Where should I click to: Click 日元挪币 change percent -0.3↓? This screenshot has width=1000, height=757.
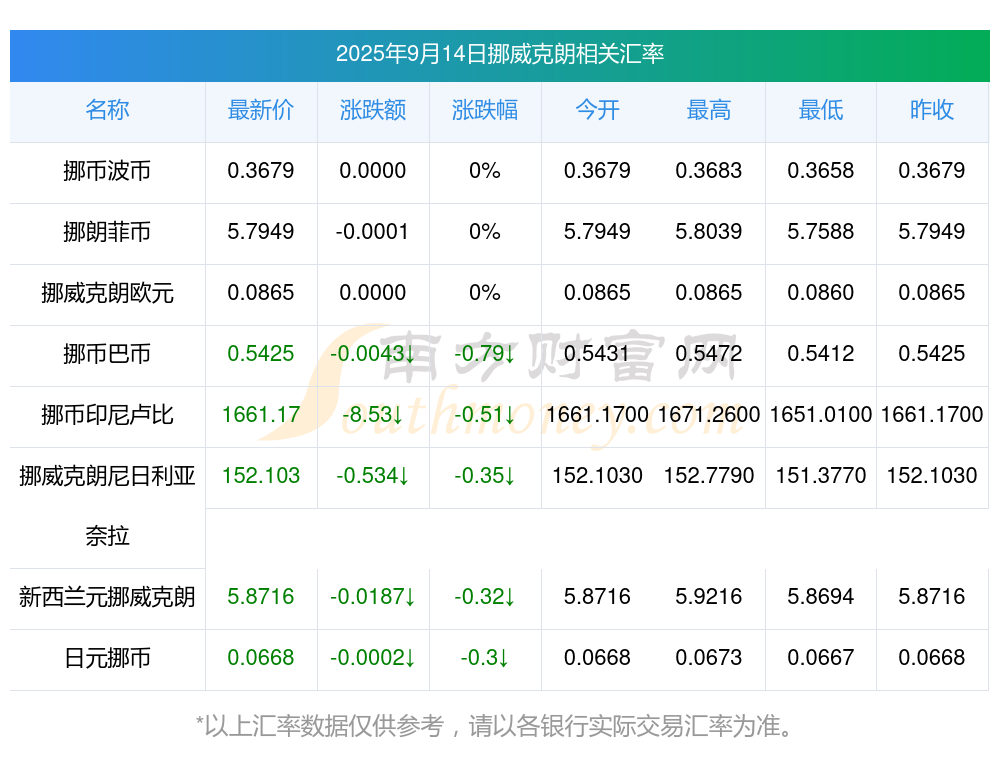click(485, 658)
